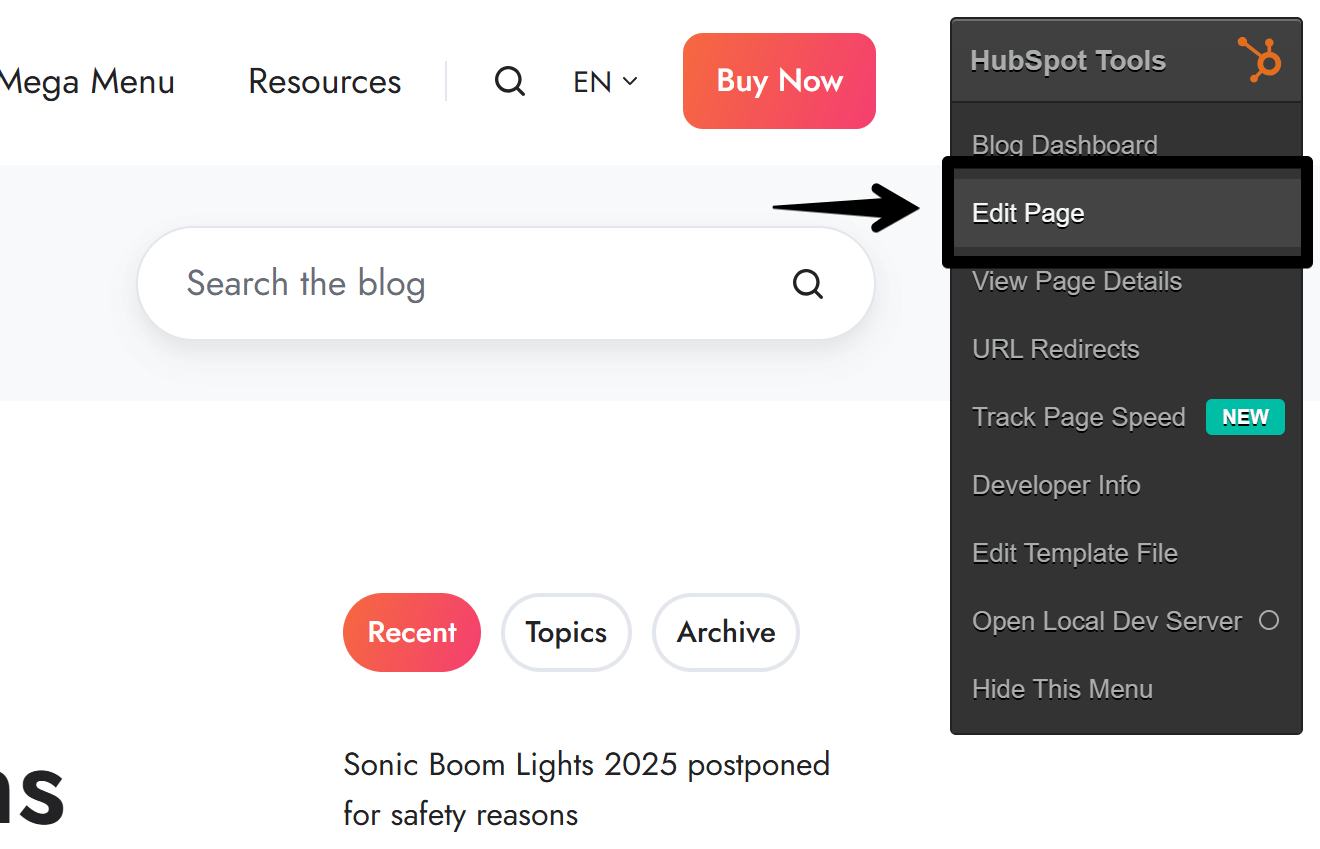Switch to the Topics tab

click(x=566, y=632)
